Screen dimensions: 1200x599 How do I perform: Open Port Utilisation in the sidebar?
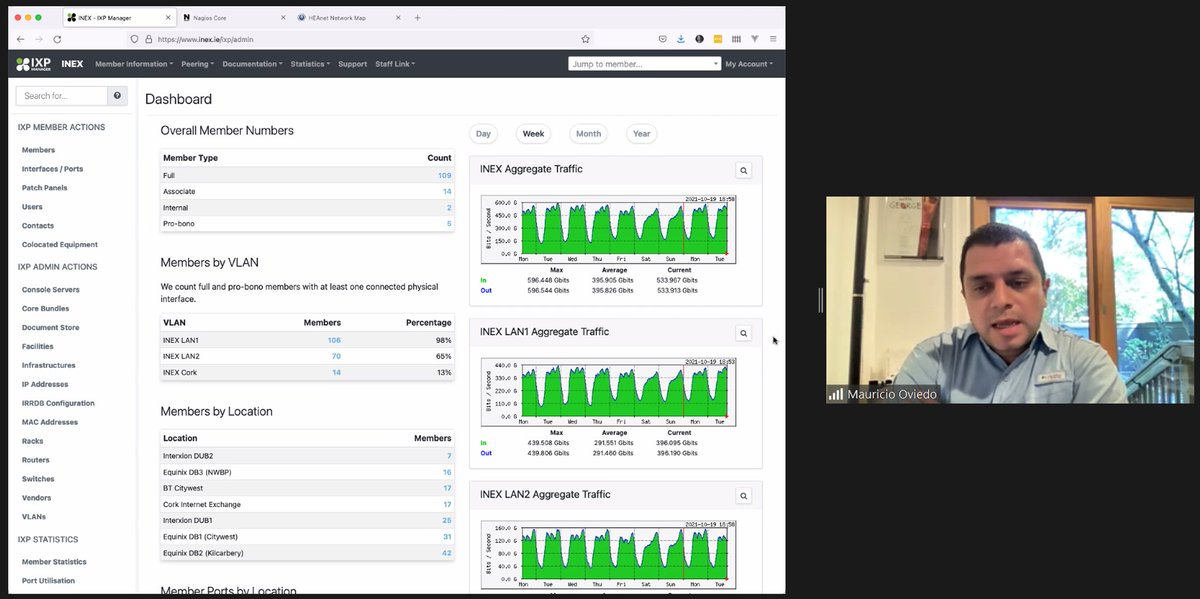coord(48,581)
